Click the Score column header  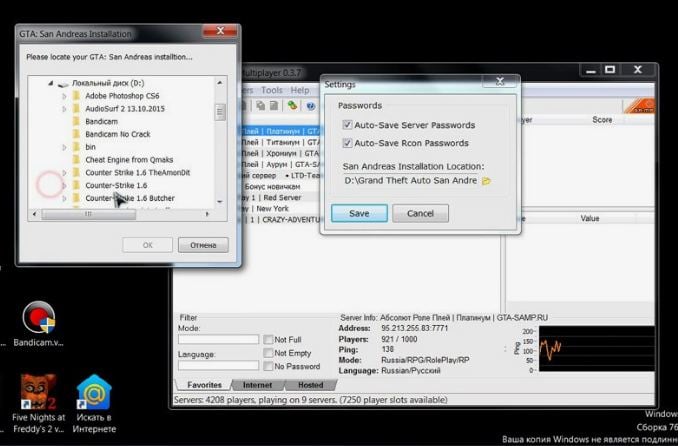(602, 120)
